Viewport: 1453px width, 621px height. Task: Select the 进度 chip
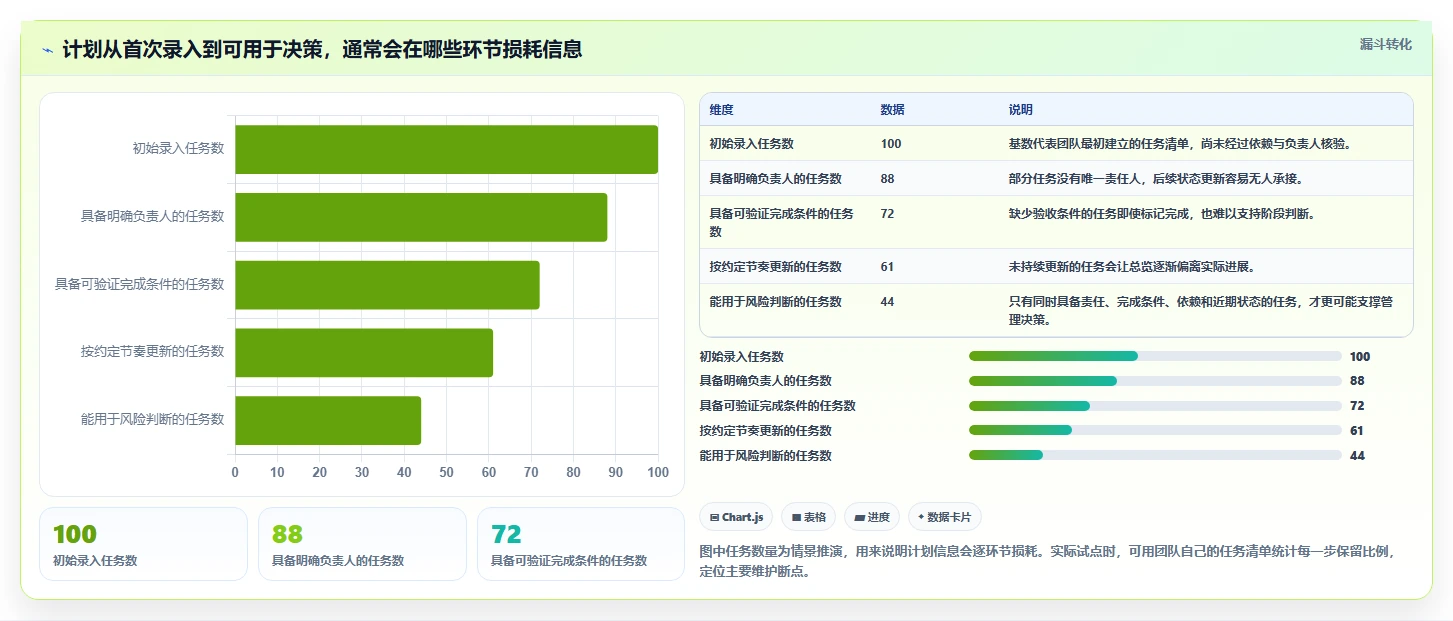[872, 517]
